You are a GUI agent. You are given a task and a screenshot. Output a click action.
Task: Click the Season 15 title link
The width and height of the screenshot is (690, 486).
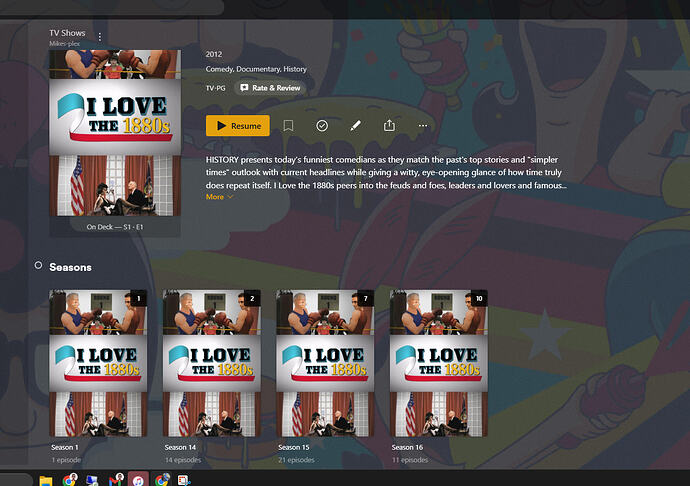pyautogui.click(x=294, y=447)
